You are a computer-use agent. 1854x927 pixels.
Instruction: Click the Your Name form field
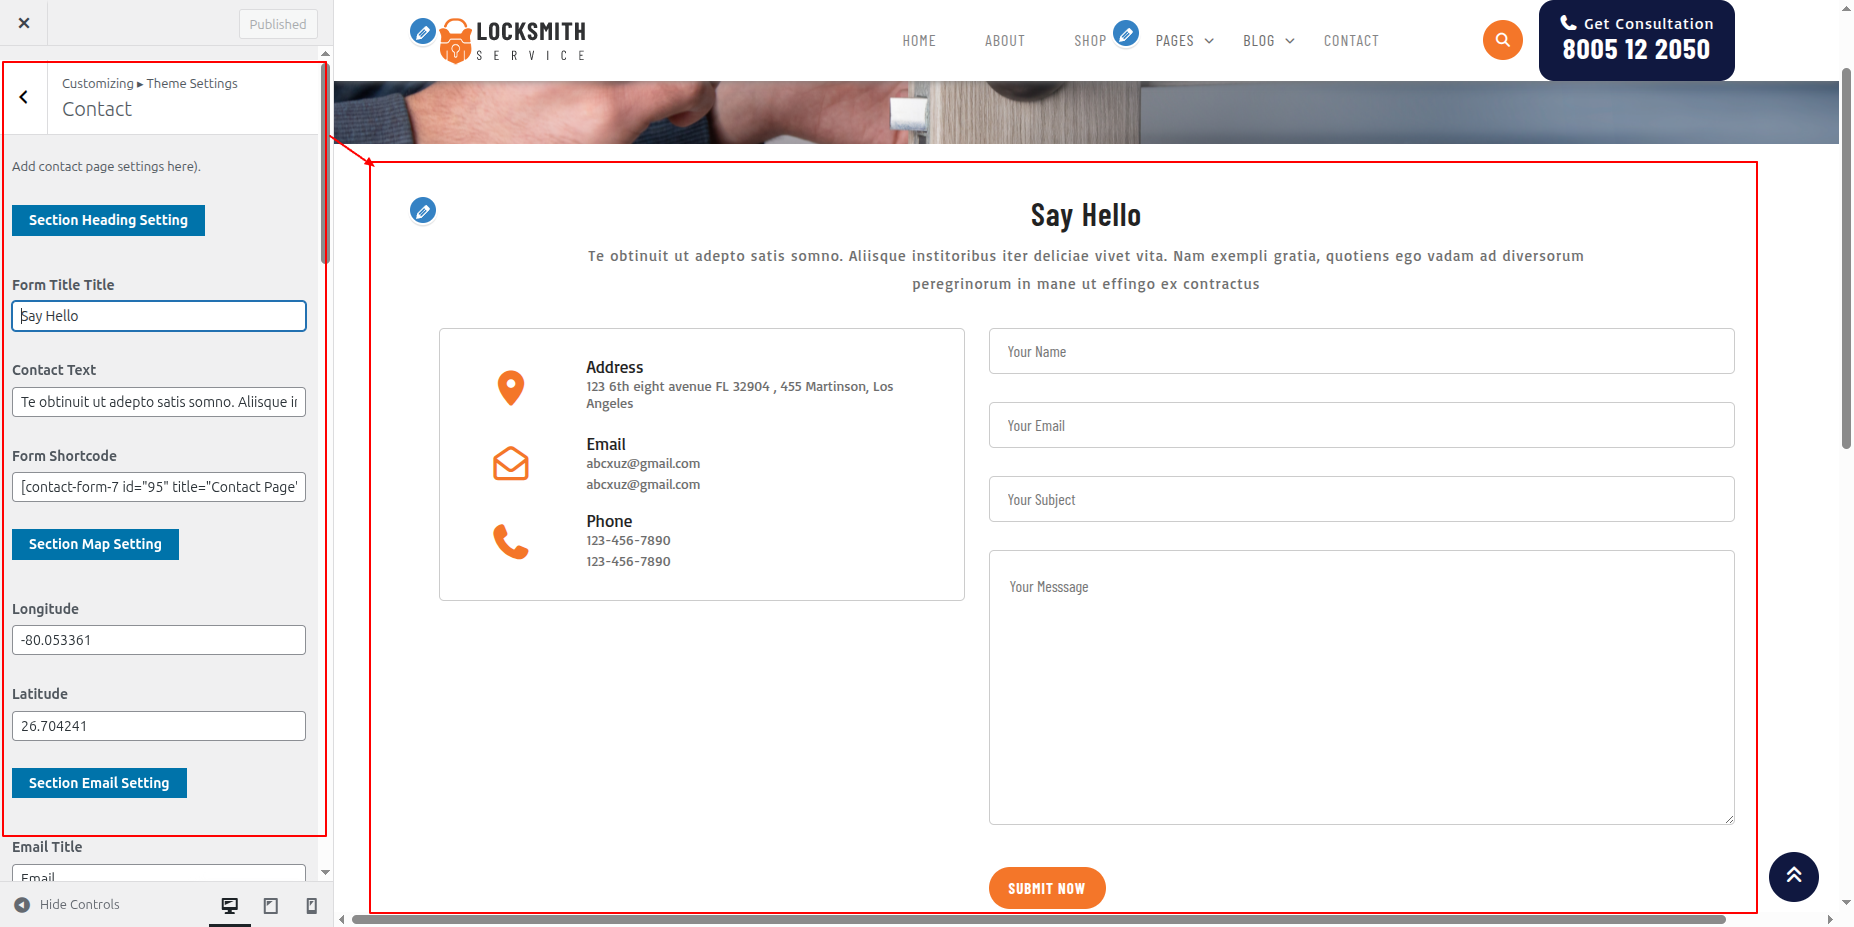click(x=1361, y=352)
